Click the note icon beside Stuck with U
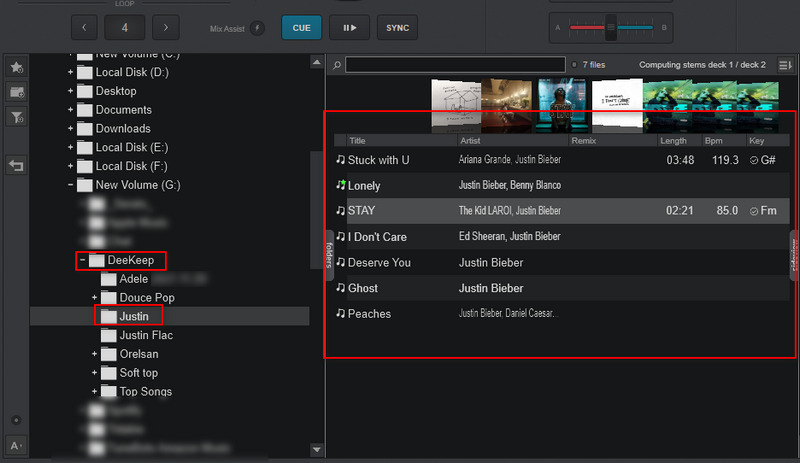The height and width of the screenshot is (463, 800). pyautogui.click(x=340, y=160)
